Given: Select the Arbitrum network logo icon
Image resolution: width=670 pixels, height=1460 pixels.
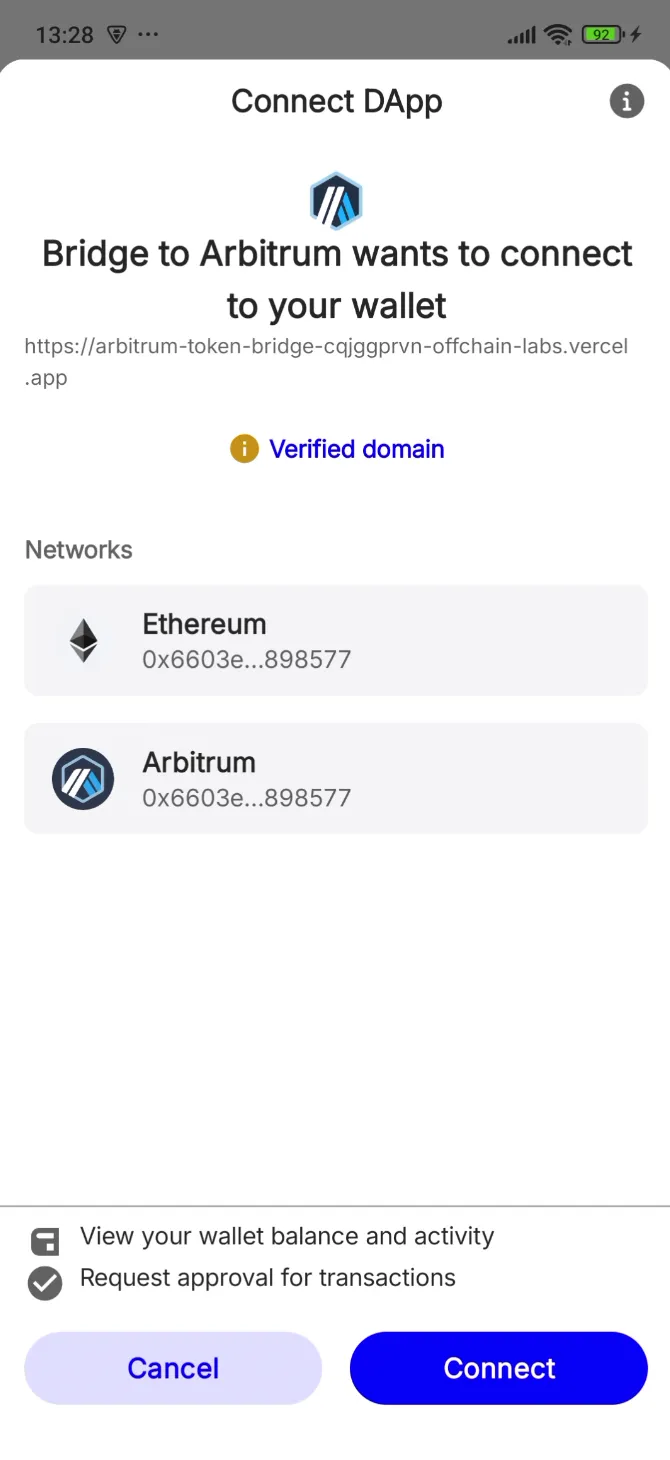Looking at the screenshot, I should 82,778.
